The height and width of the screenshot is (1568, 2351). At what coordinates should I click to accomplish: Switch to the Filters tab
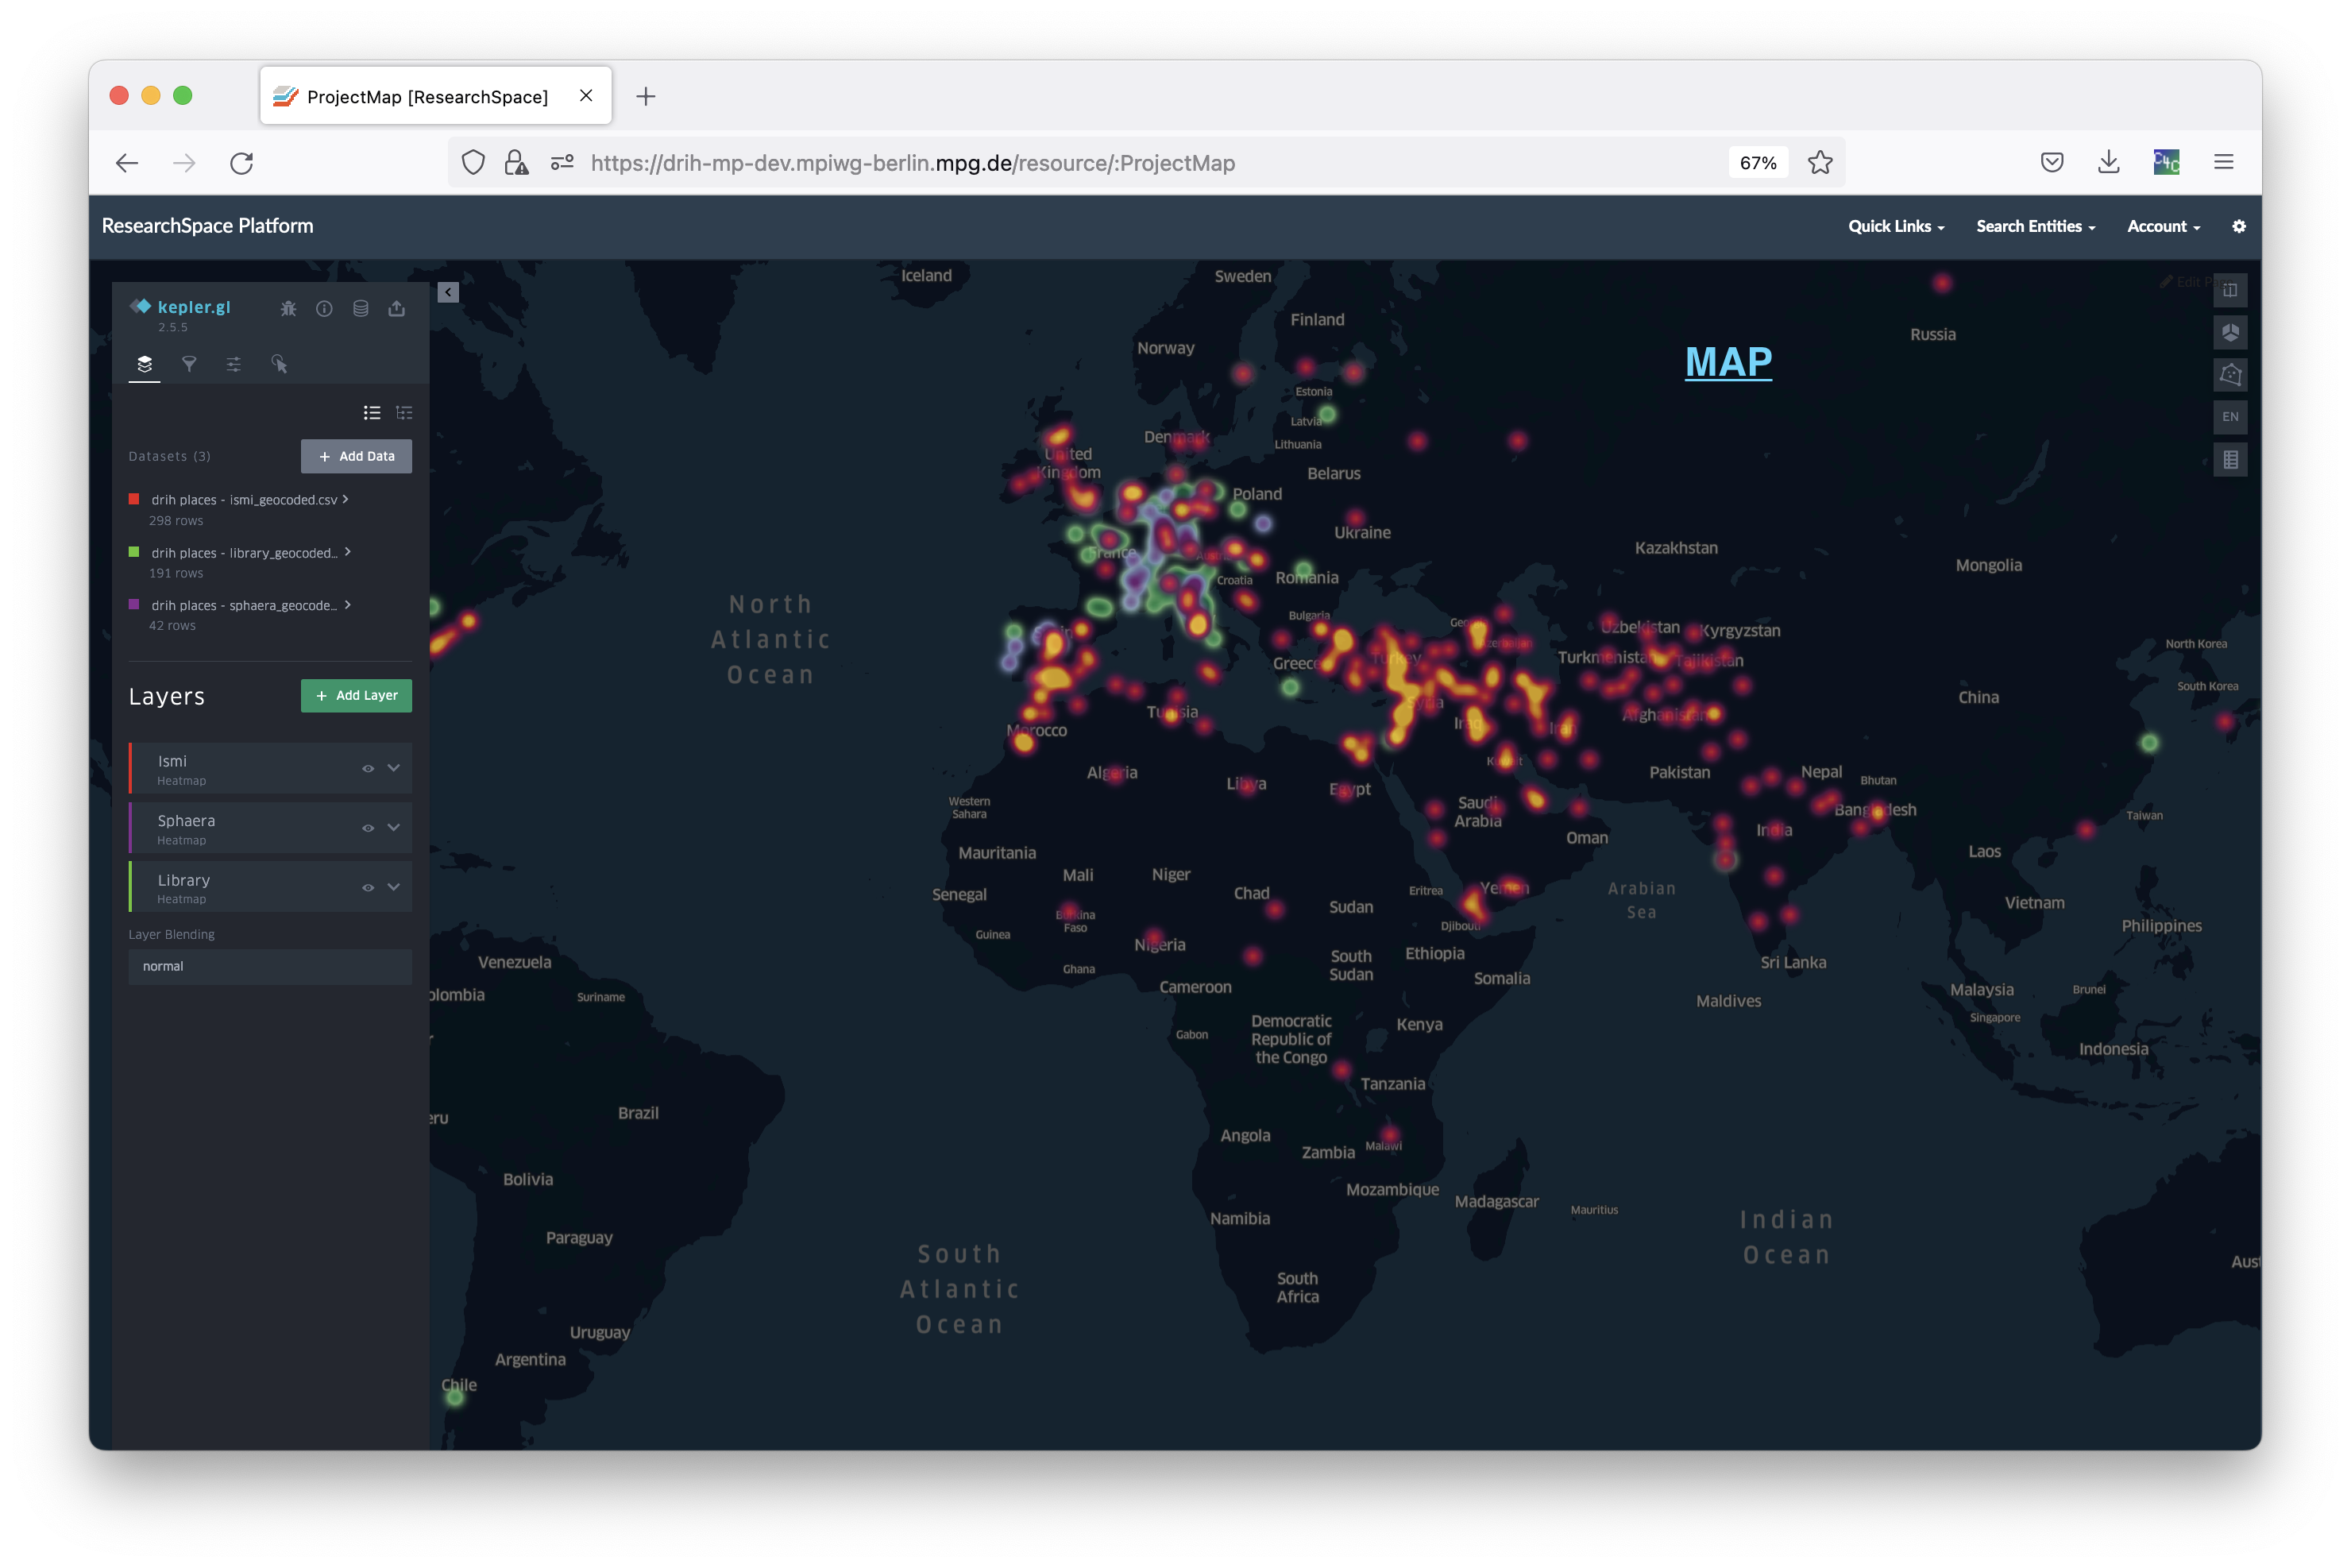click(189, 364)
